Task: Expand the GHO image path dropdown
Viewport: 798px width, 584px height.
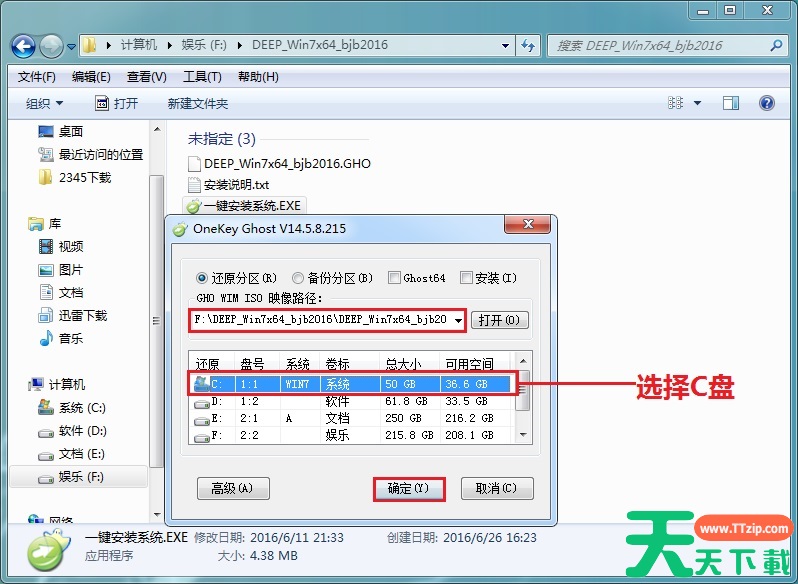Action: click(458, 320)
